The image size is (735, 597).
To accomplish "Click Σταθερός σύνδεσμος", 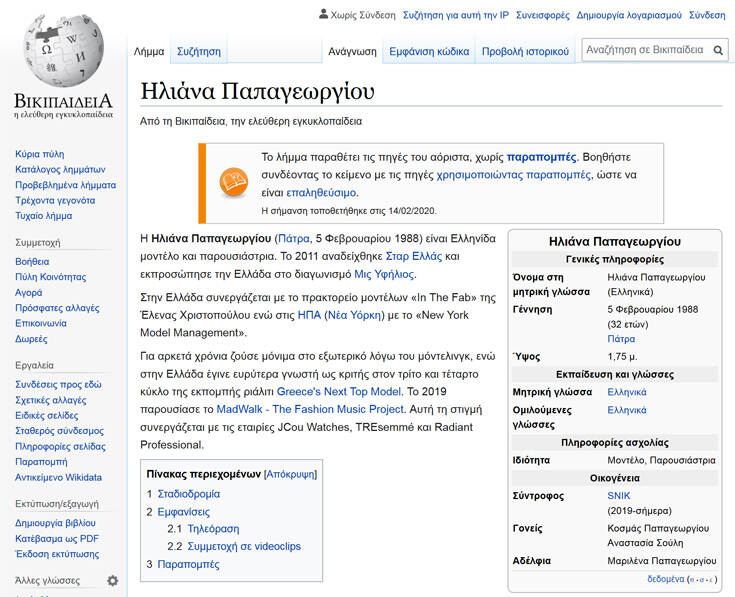I will tap(60, 431).
